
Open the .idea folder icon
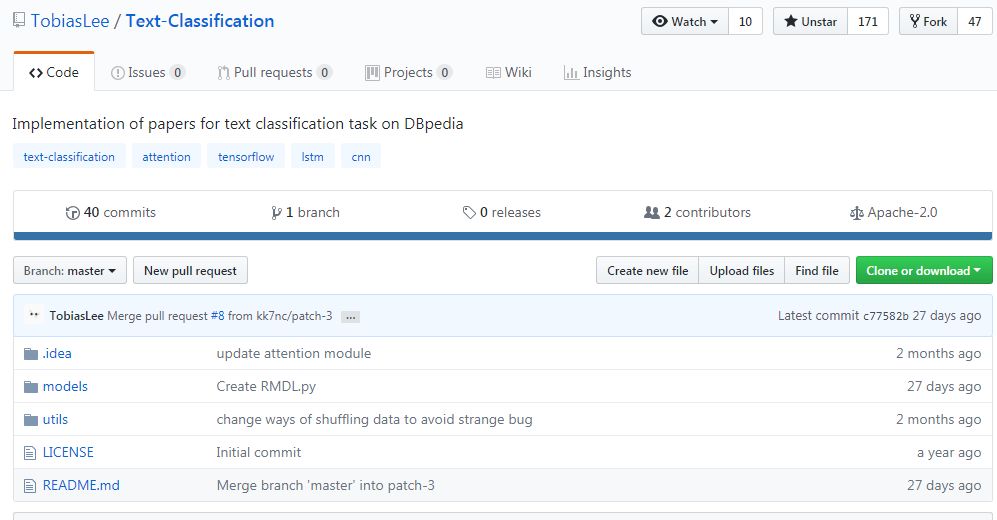(x=31, y=353)
